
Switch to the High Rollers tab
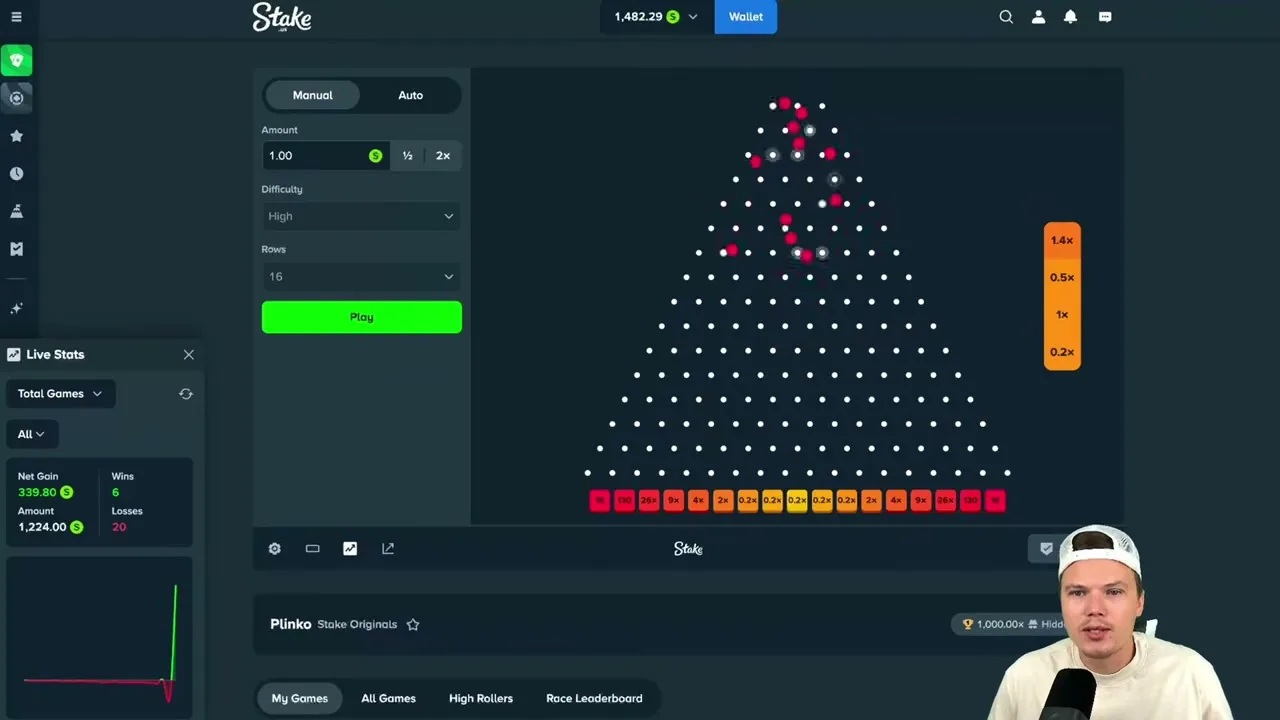click(481, 698)
